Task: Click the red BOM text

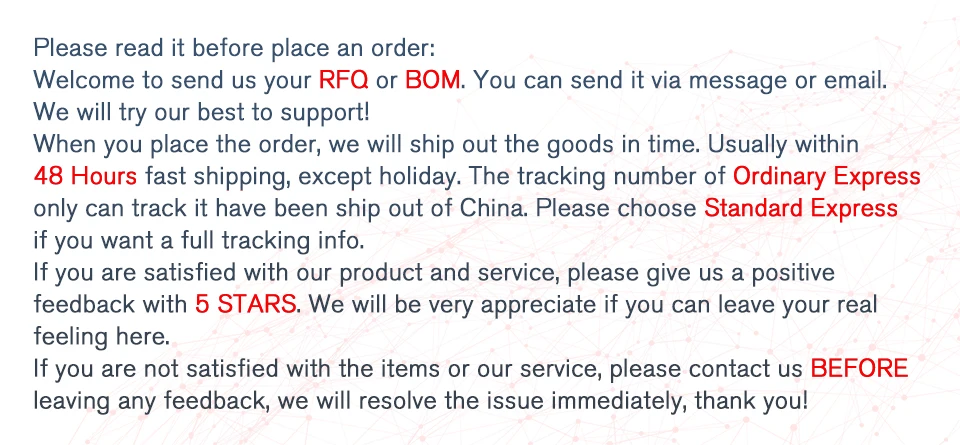Action: (x=433, y=79)
